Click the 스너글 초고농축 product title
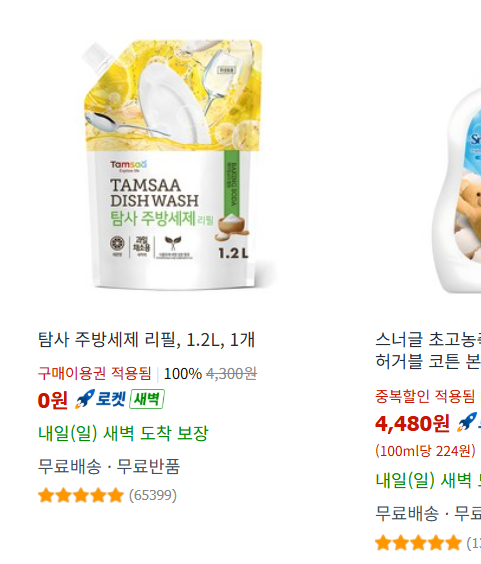The height and width of the screenshot is (564, 481). tap(428, 350)
